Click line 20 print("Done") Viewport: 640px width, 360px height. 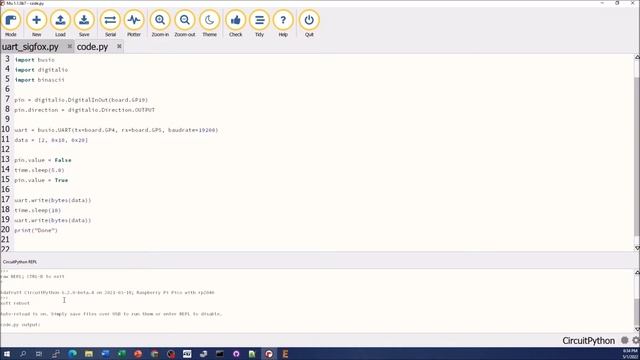(x=36, y=230)
